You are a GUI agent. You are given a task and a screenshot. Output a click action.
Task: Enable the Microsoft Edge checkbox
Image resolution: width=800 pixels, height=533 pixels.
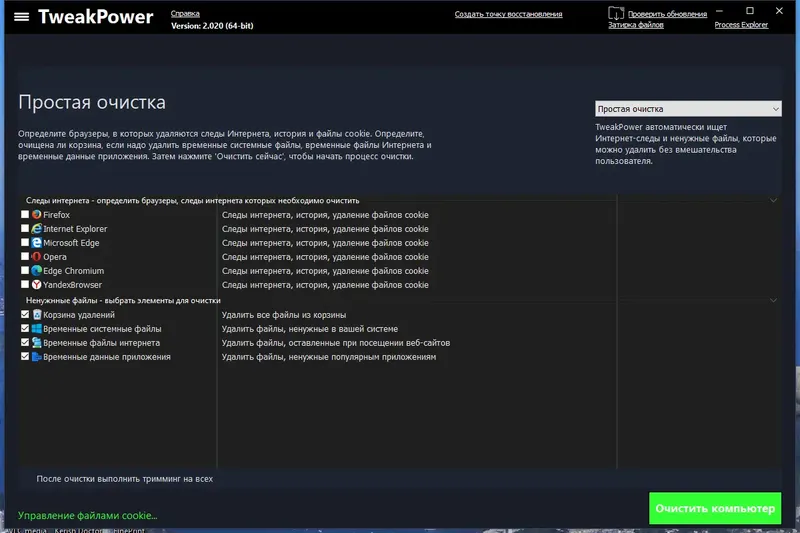pyautogui.click(x=24, y=242)
